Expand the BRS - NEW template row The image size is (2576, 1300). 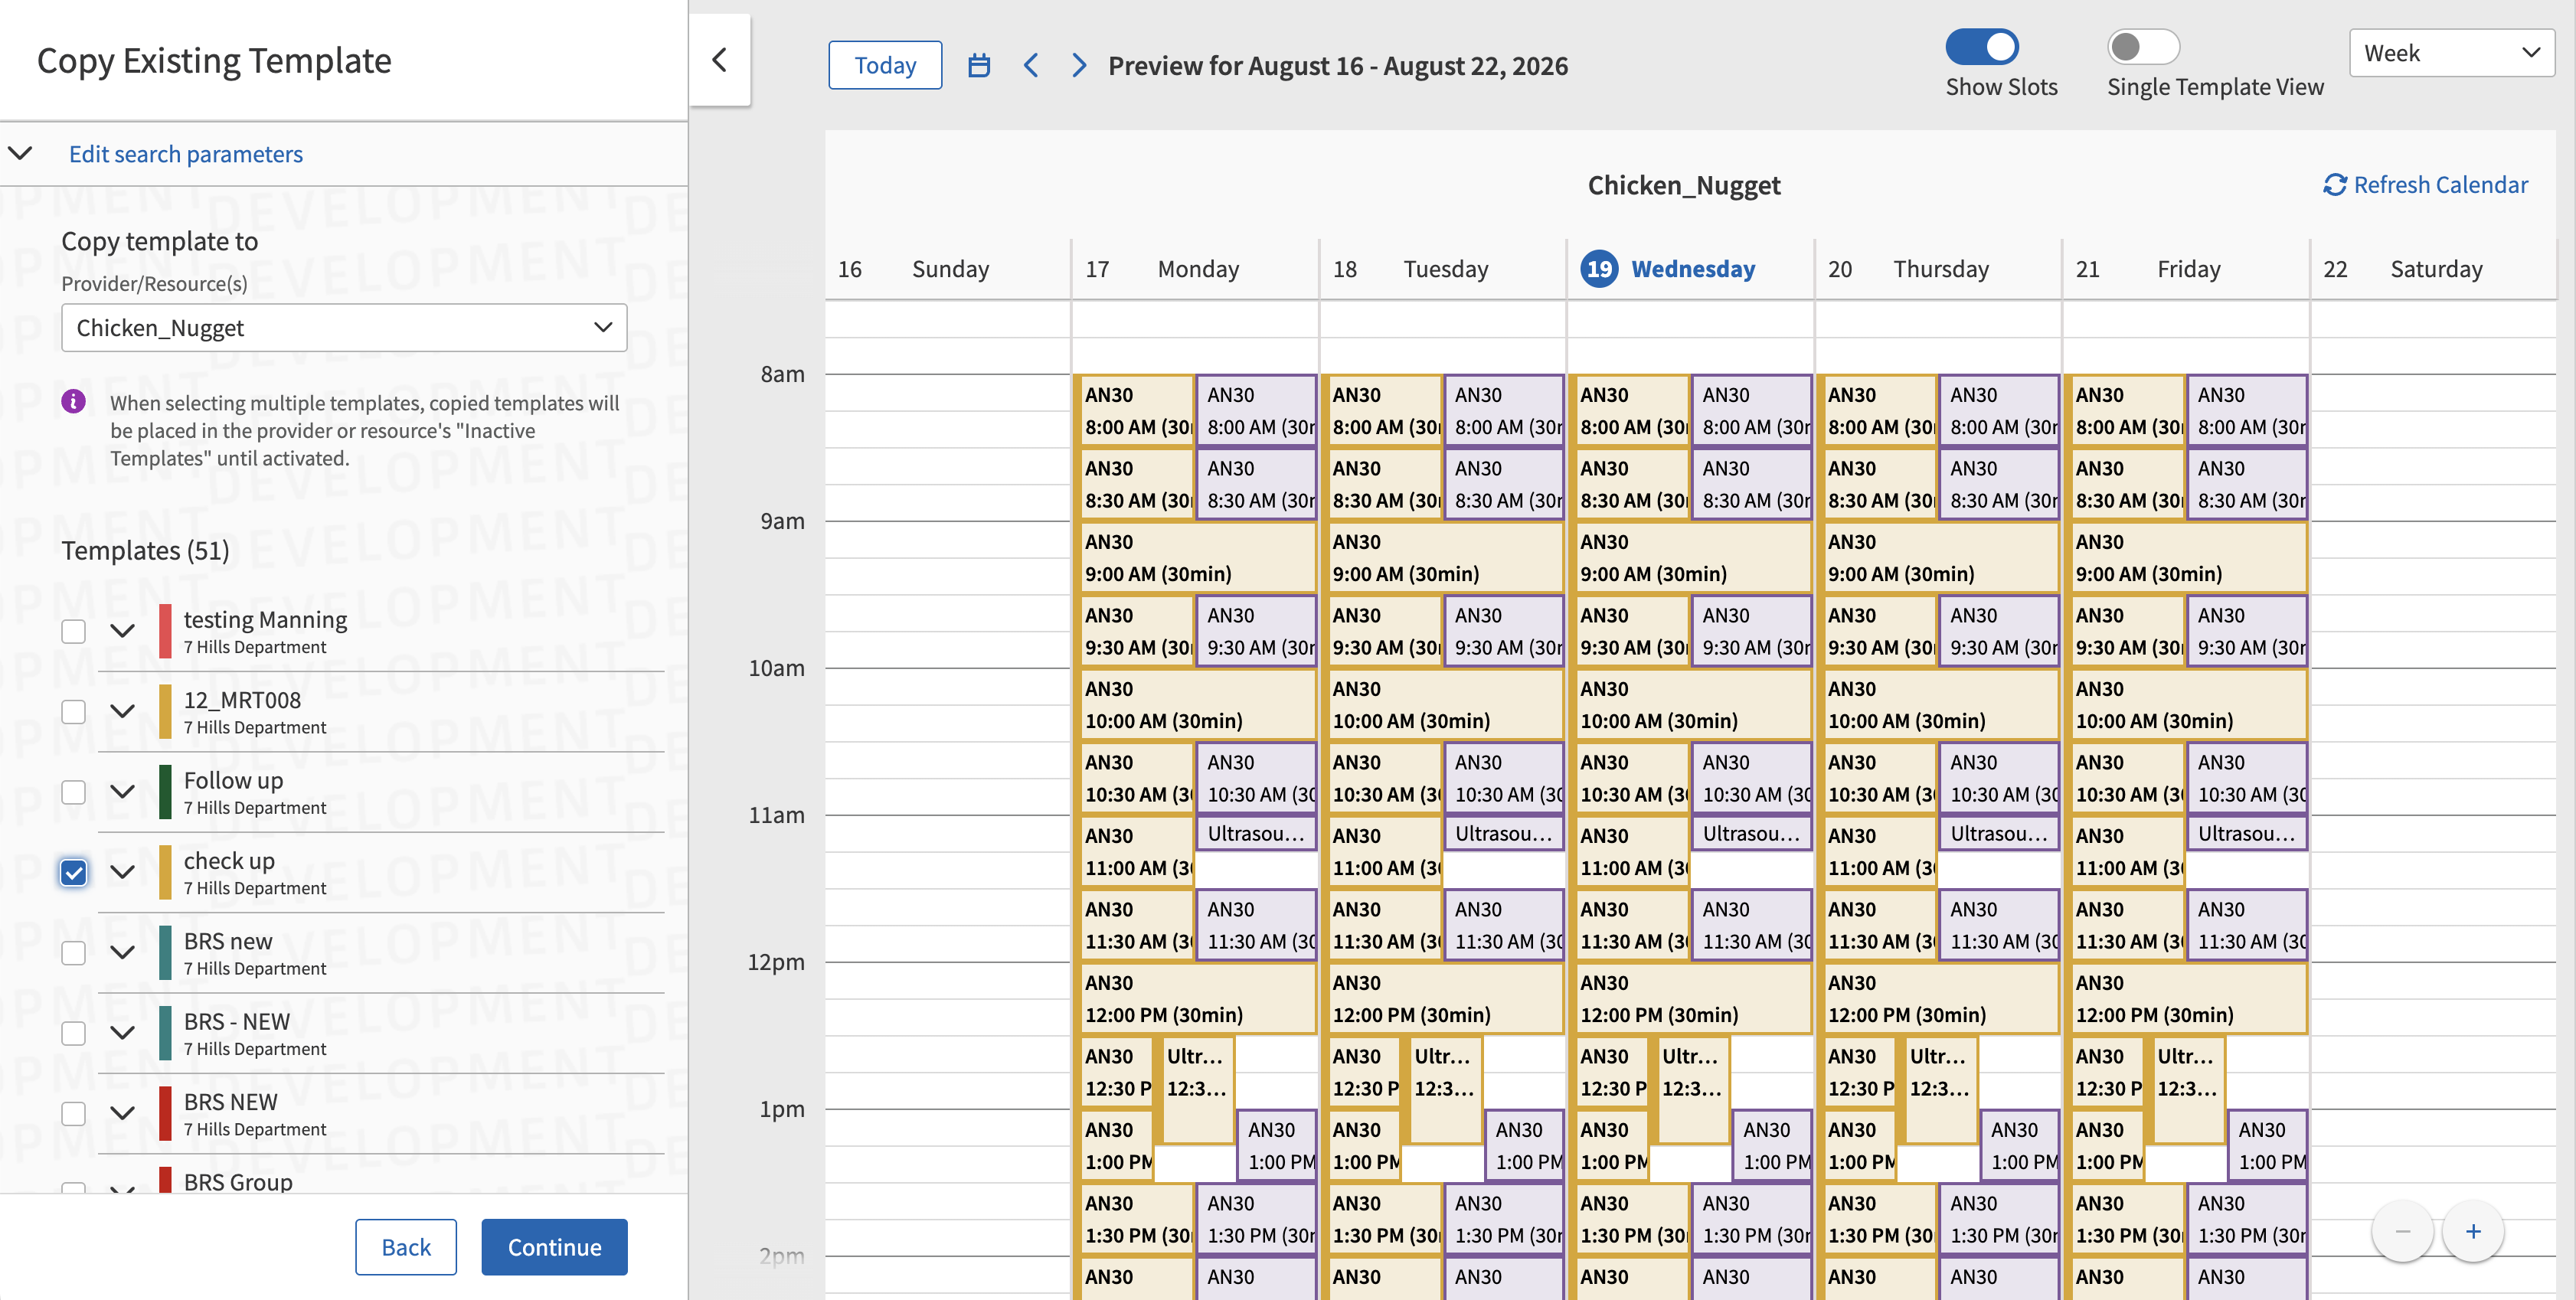coord(122,1033)
